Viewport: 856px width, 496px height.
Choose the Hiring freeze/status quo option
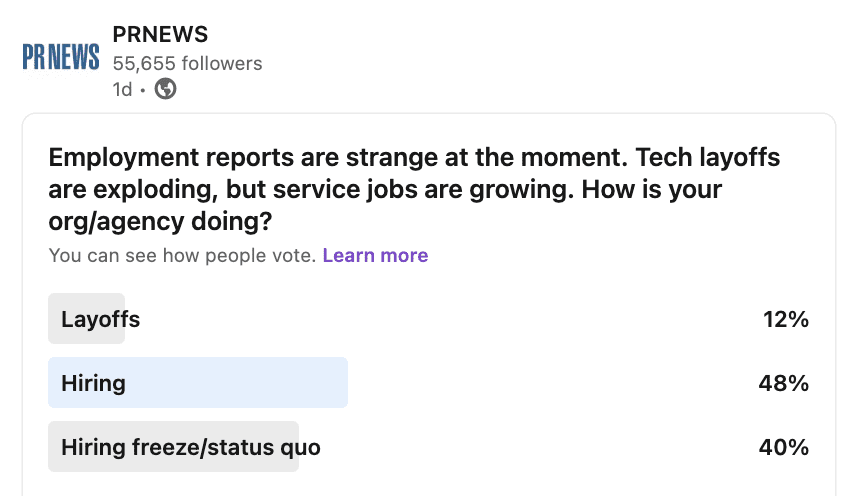click(190, 447)
